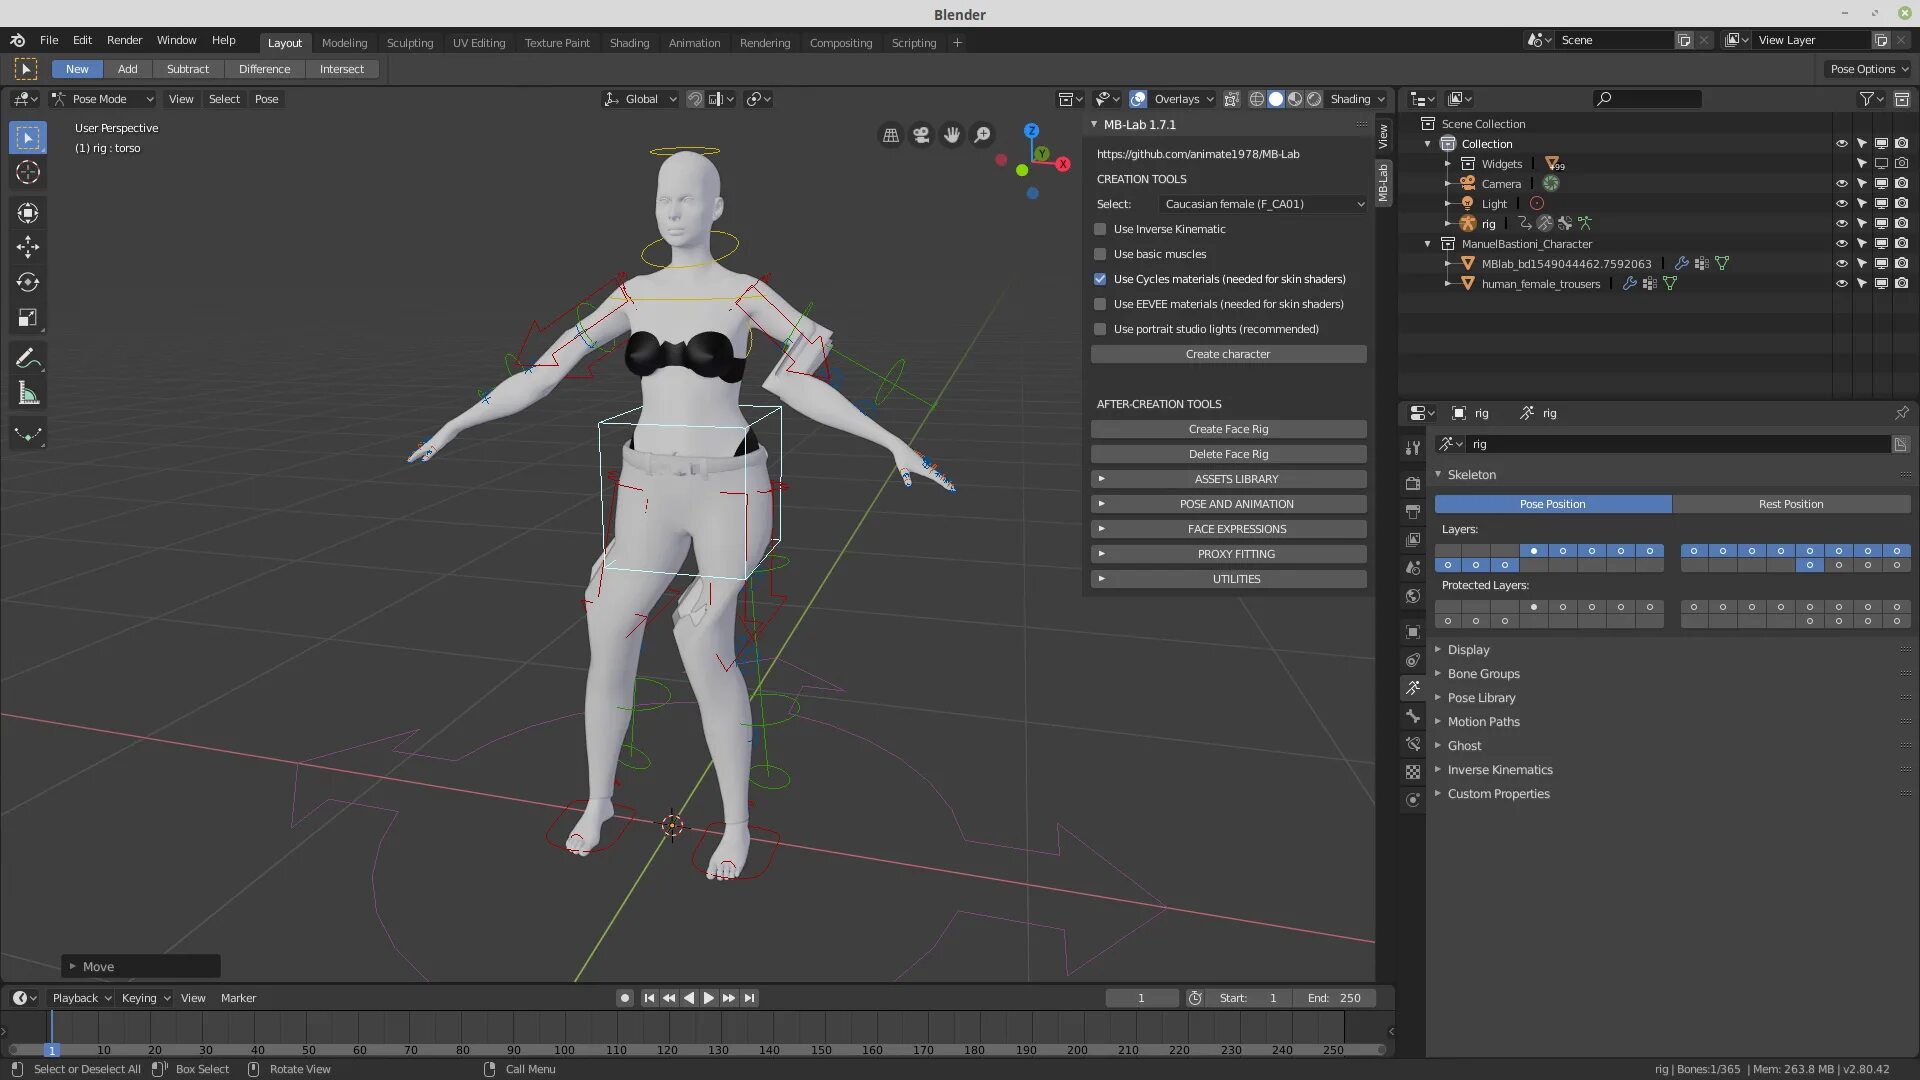Toggle visibility of ManuelBastioni_Character collection
1920x1080 pixels.
pyautogui.click(x=1841, y=244)
